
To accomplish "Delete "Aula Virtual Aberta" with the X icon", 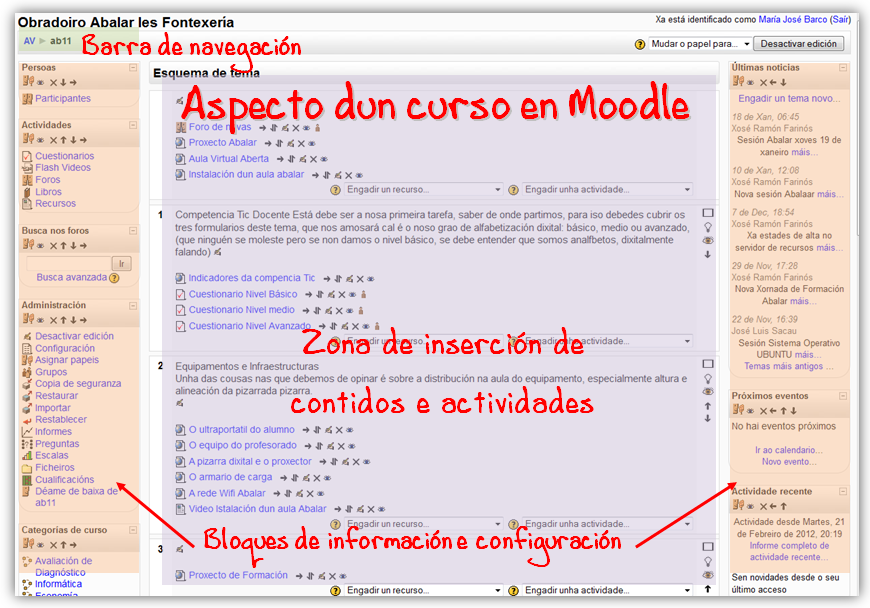I will pos(316,160).
